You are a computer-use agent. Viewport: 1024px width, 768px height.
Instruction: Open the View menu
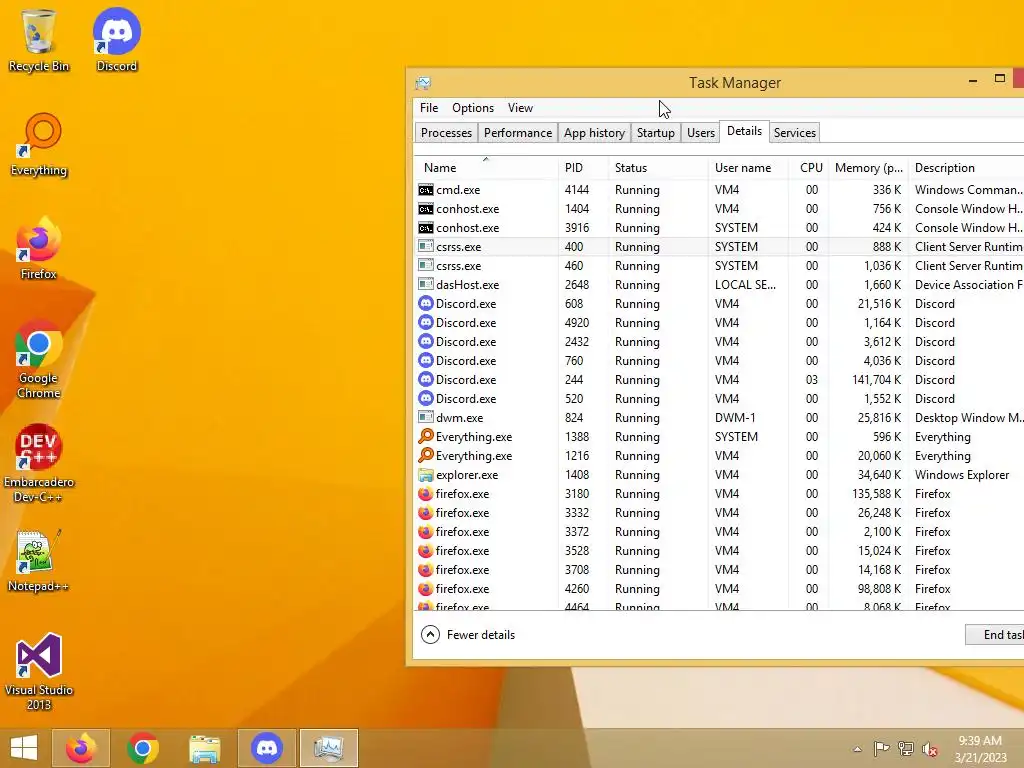520,108
